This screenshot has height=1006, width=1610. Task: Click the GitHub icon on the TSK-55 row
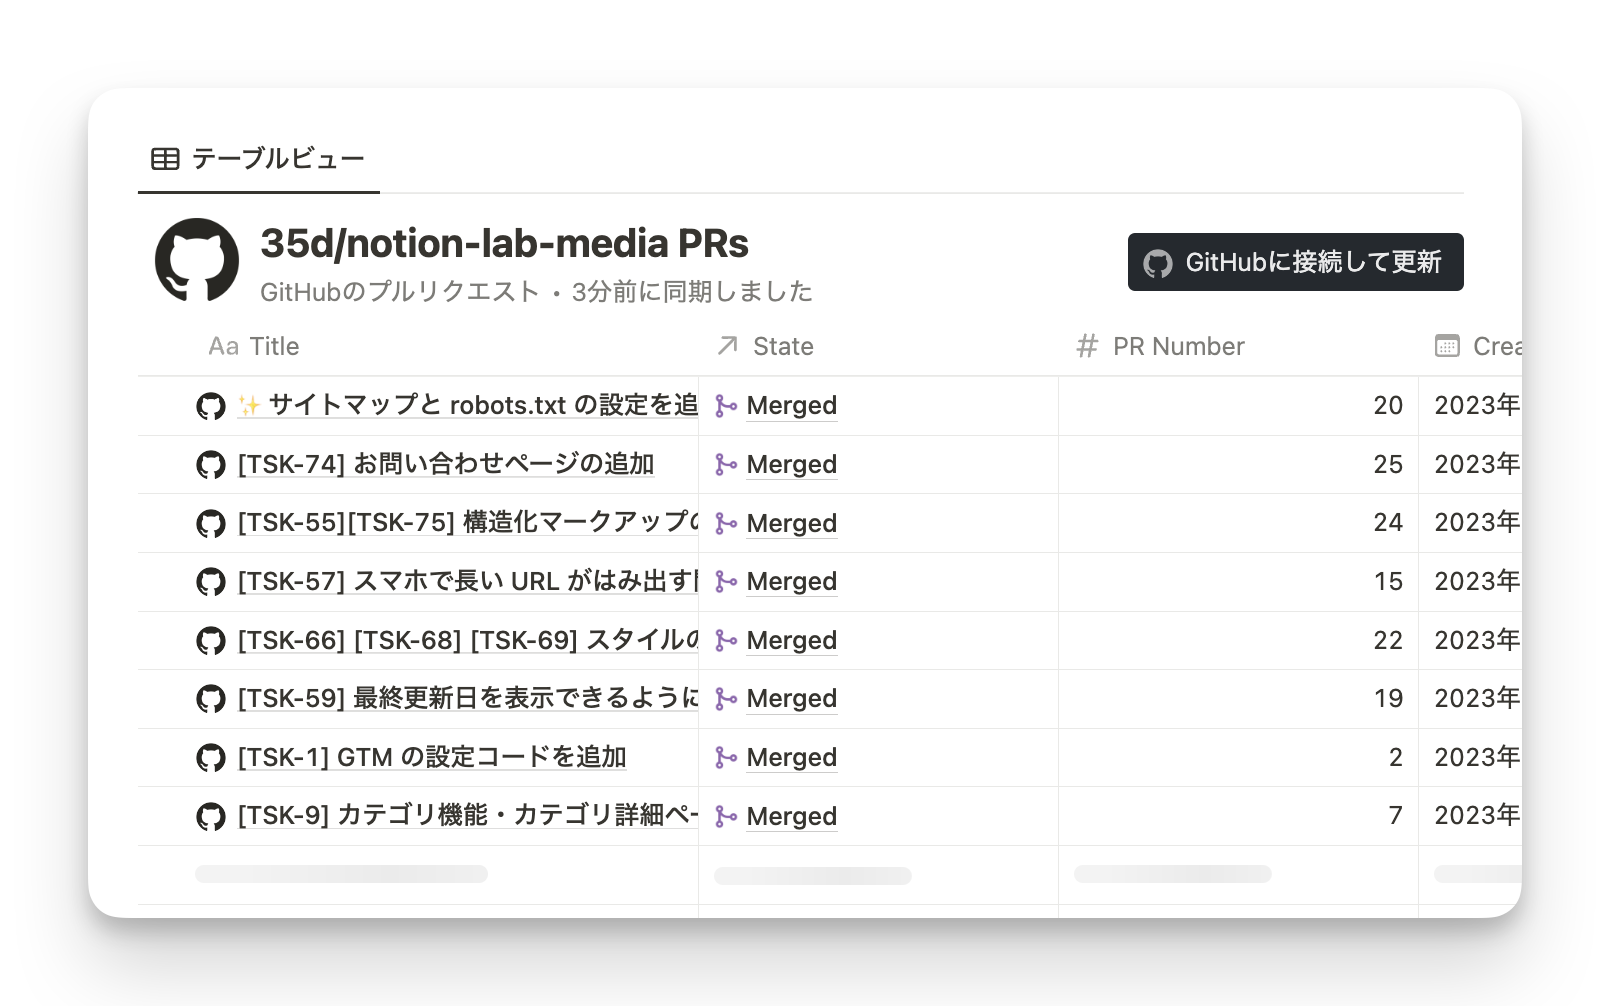(x=211, y=523)
